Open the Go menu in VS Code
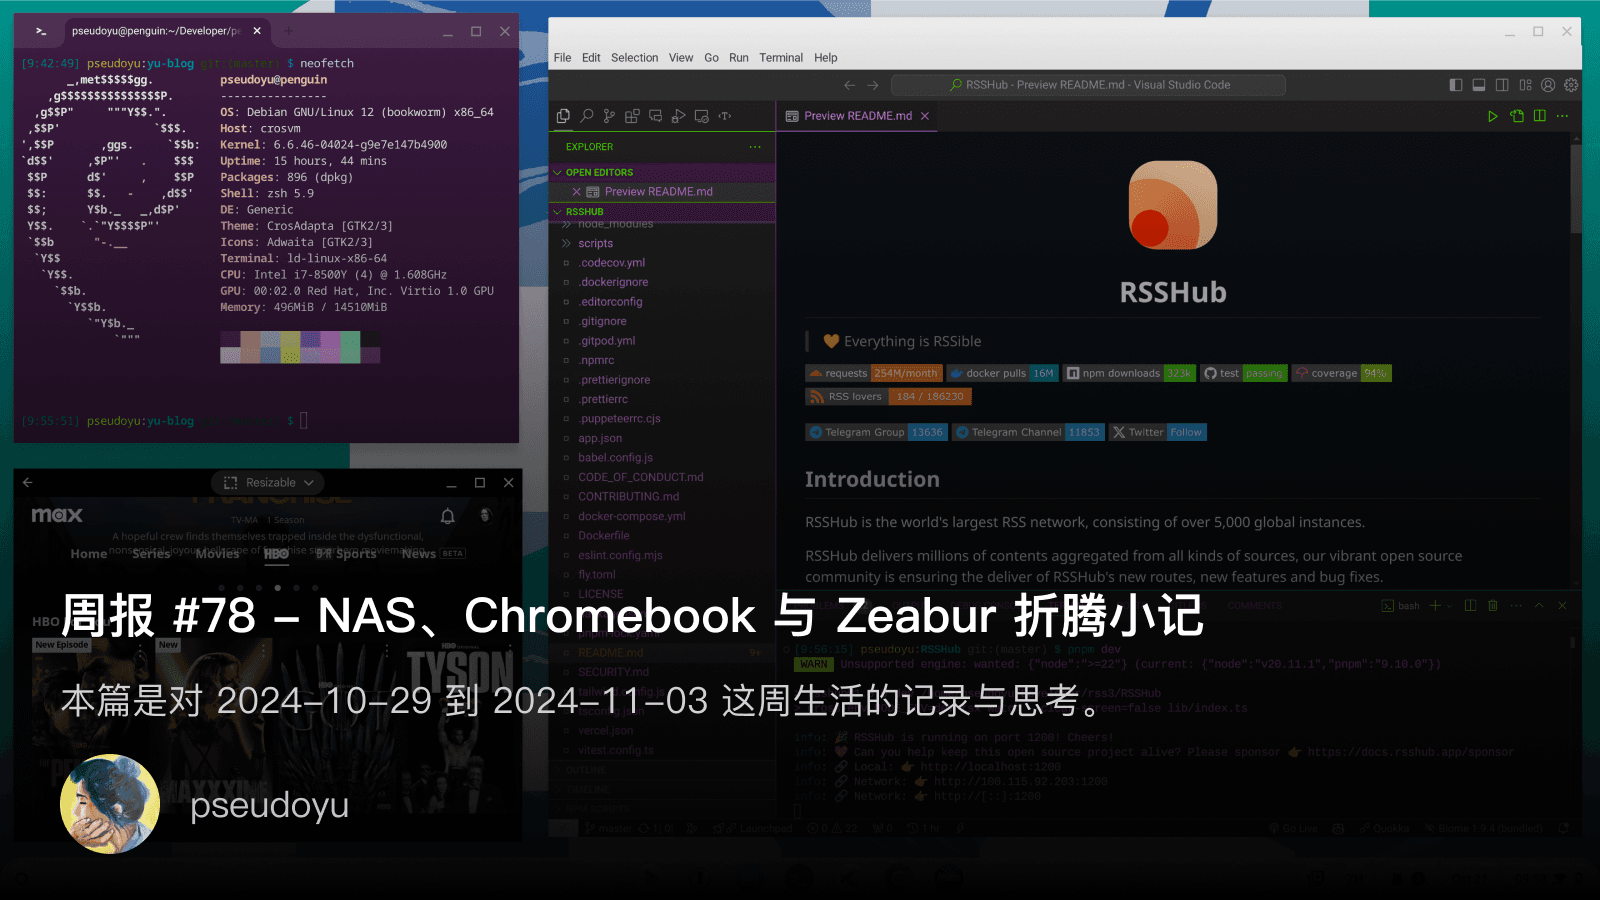The image size is (1600, 900). click(711, 58)
